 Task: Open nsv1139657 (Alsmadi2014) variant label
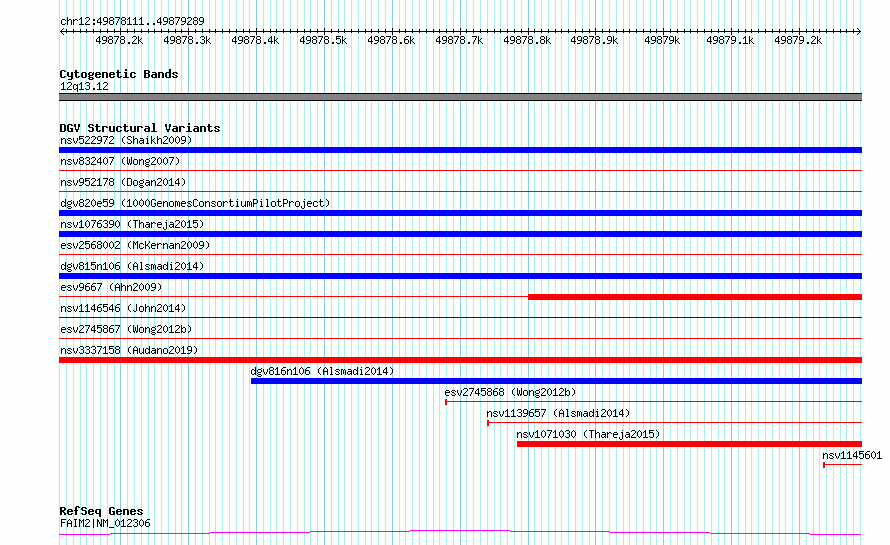coord(558,413)
